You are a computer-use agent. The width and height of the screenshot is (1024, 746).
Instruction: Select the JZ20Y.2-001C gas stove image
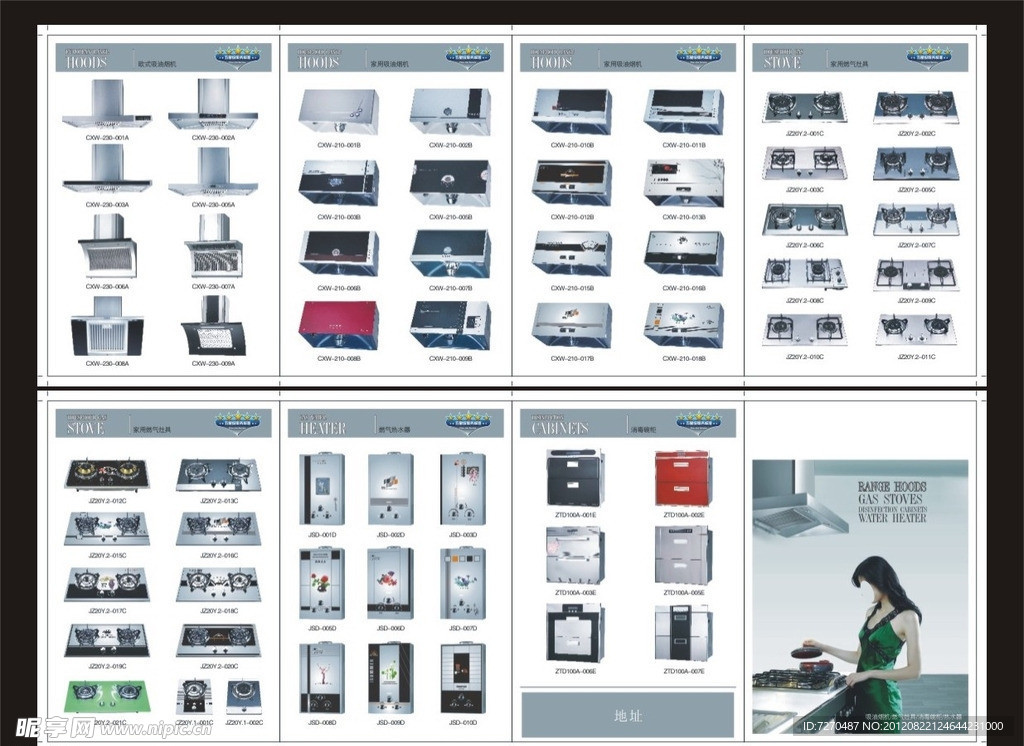[804, 107]
